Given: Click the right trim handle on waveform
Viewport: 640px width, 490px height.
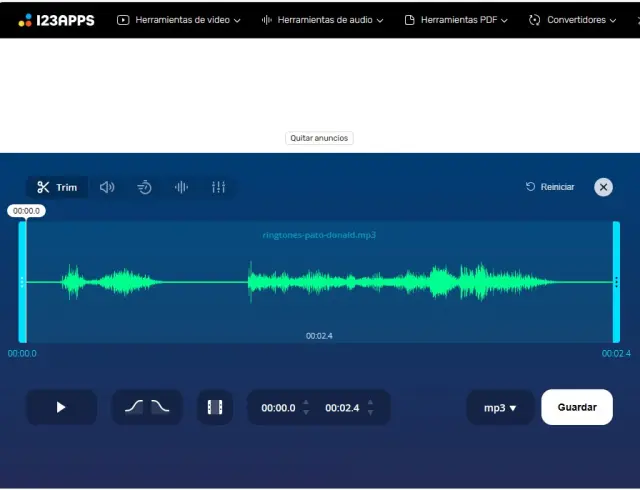Looking at the screenshot, I should tap(616, 282).
